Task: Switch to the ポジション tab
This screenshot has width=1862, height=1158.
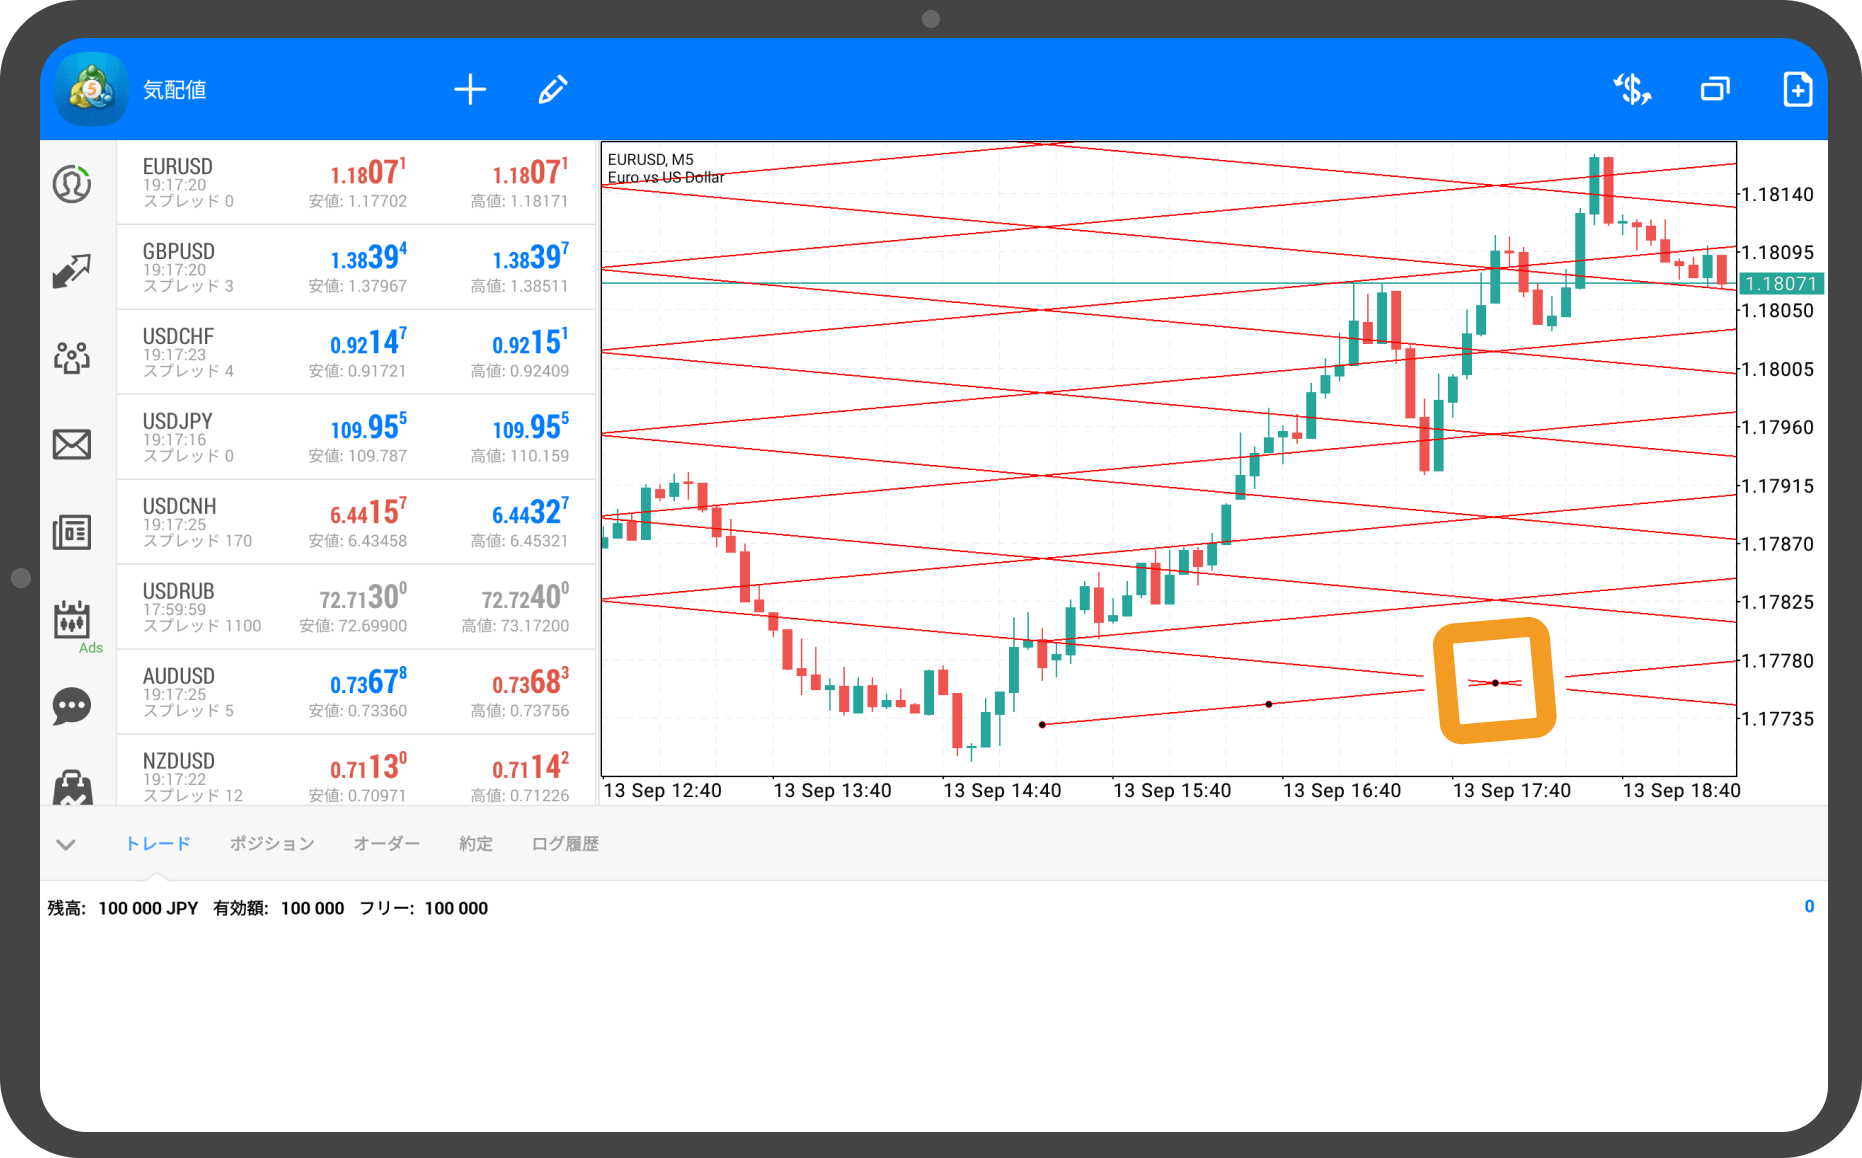Action: [272, 844]
